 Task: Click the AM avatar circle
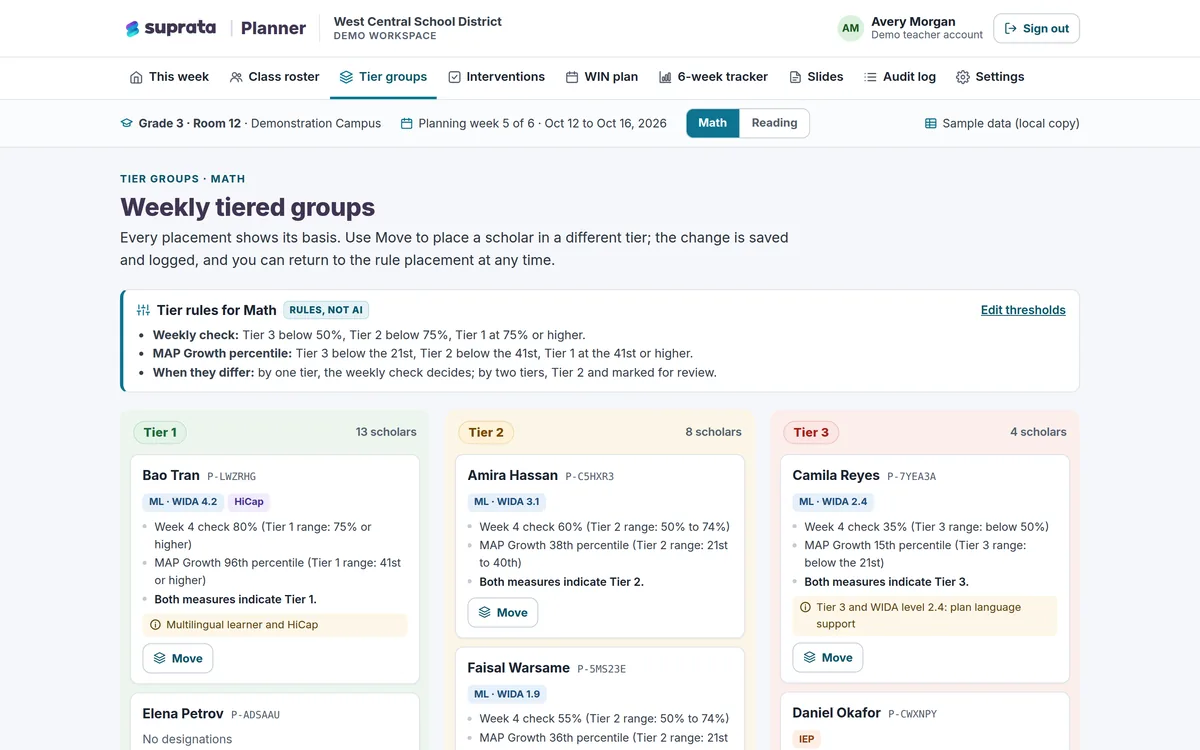point(850,28)
